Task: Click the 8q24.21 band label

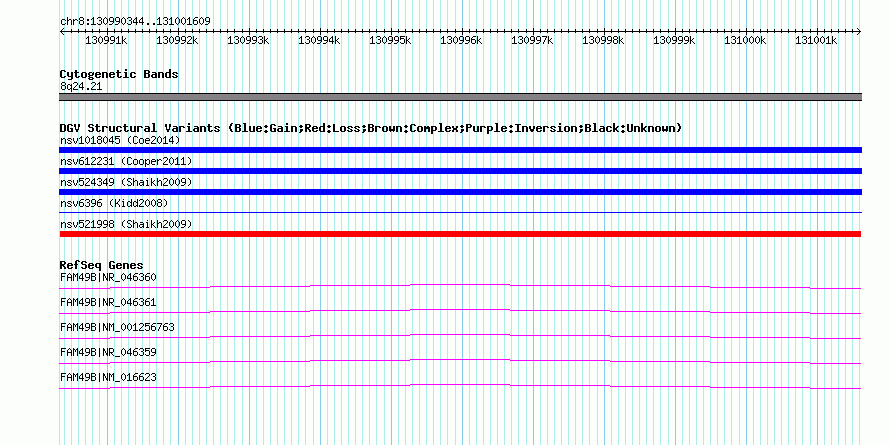Action: 81,87
